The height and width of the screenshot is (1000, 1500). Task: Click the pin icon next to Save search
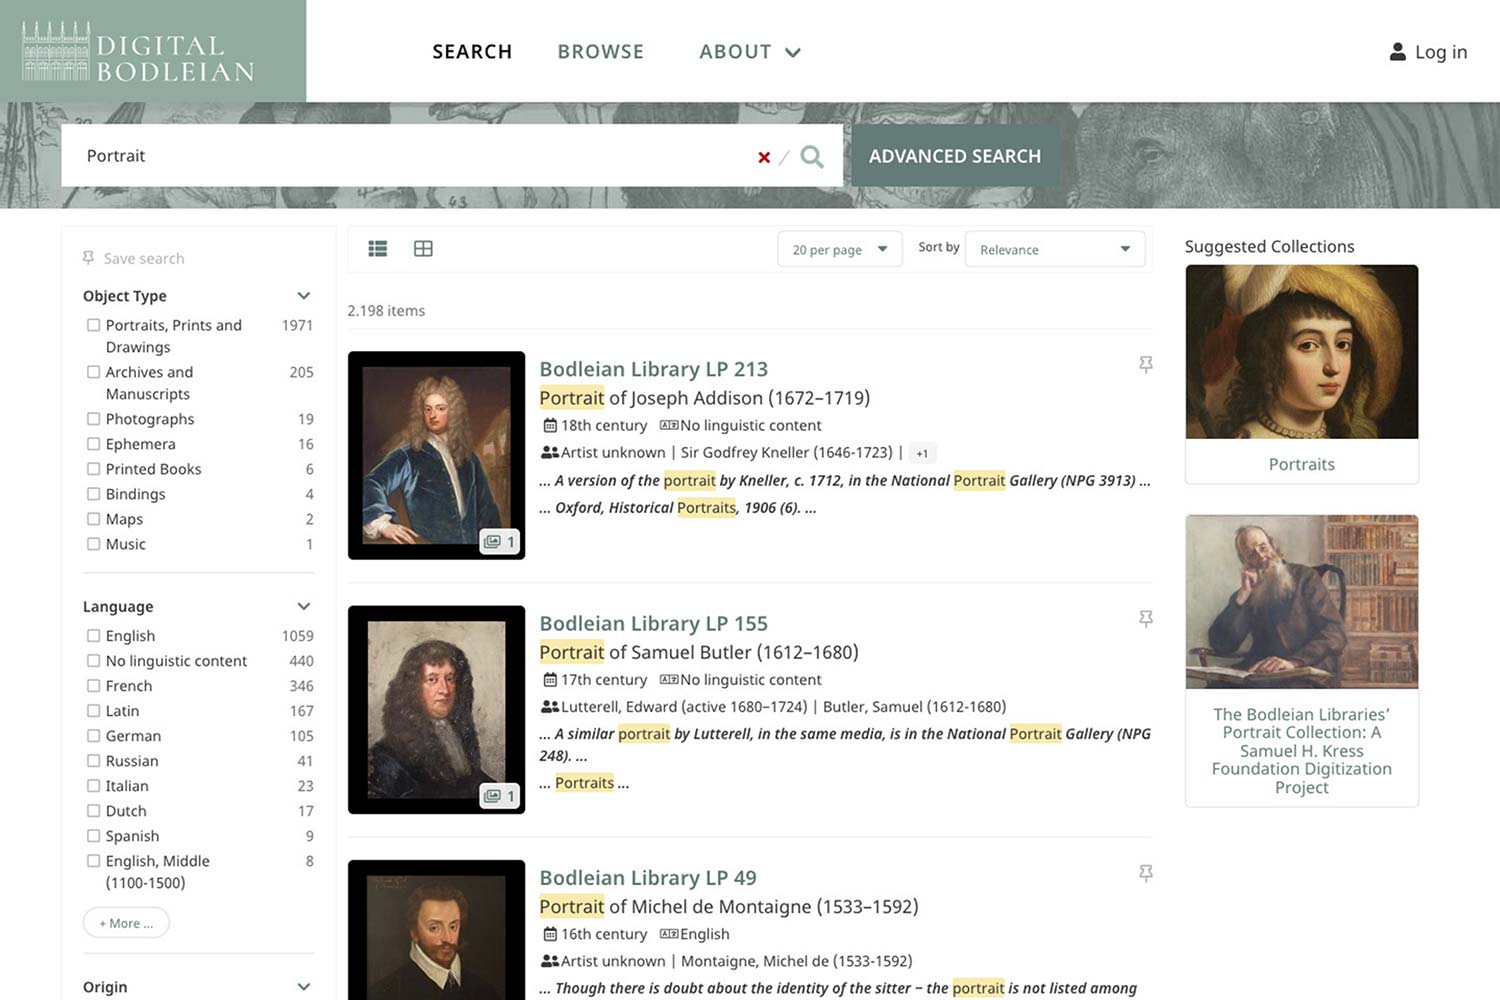click(x=88, y=258)
